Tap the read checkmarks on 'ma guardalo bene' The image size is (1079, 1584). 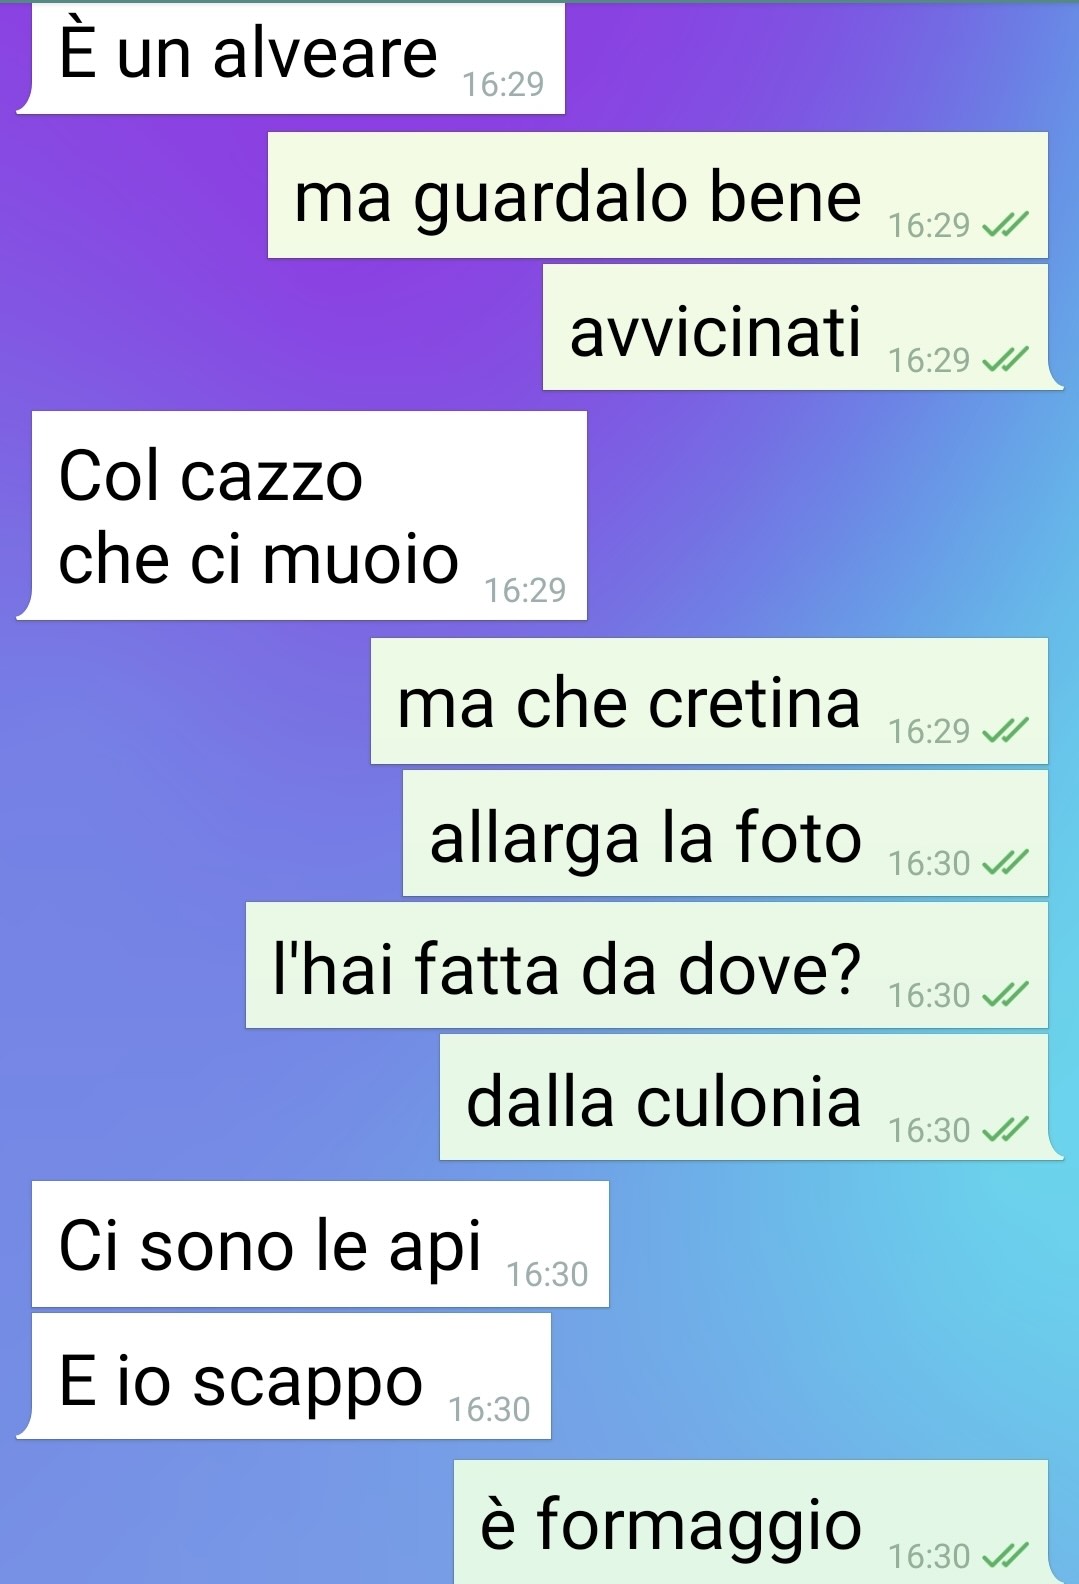[x=1005, y=226]
